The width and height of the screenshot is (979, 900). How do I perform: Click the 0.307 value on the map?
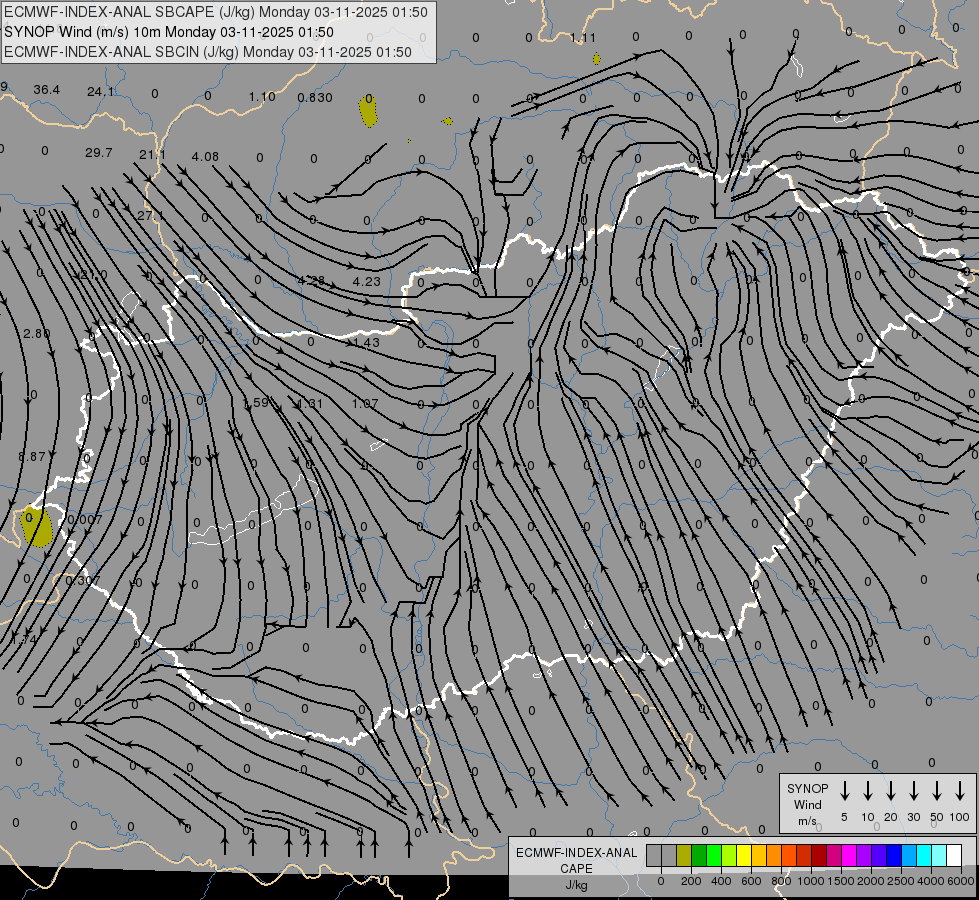point(82,580)
